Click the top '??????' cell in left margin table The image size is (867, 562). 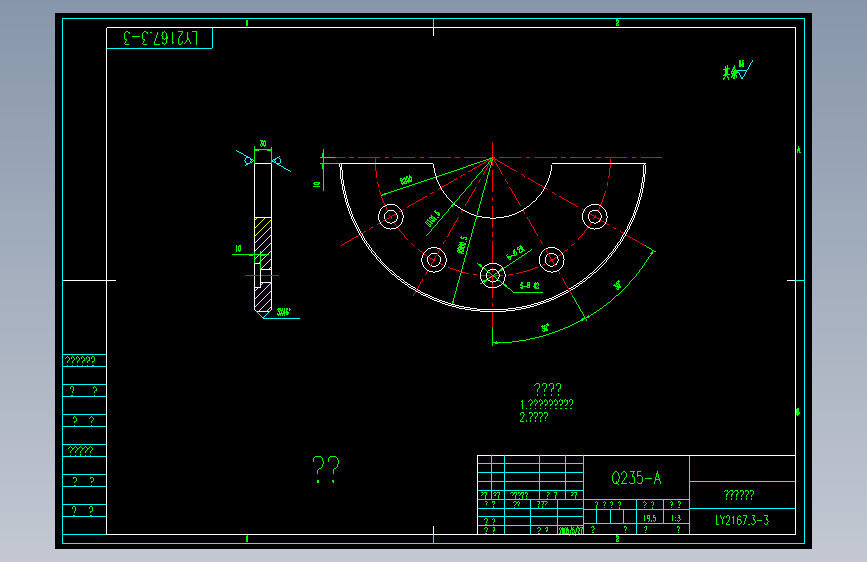(85, 361)
